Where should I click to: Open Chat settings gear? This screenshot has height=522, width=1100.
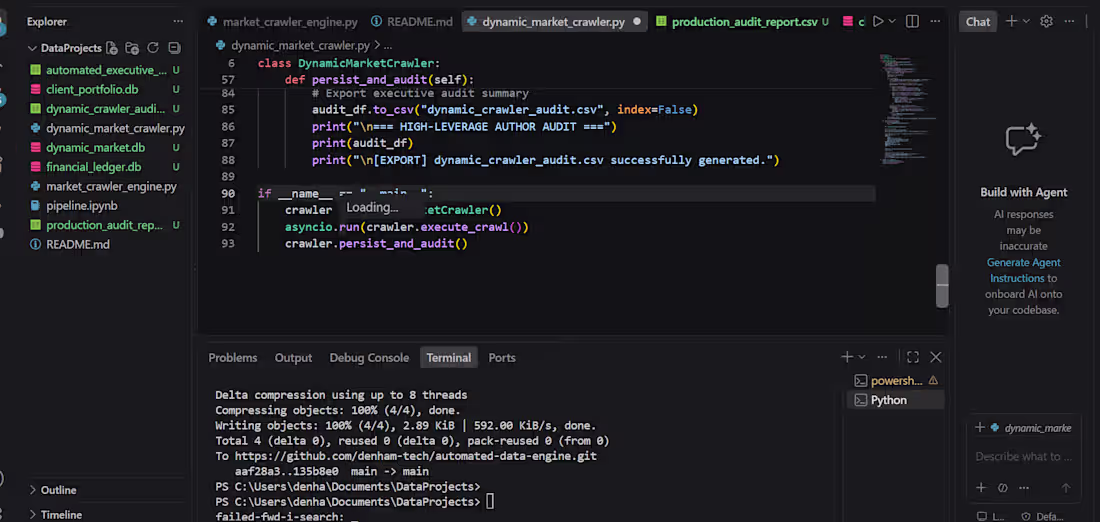coord(1046,22)
